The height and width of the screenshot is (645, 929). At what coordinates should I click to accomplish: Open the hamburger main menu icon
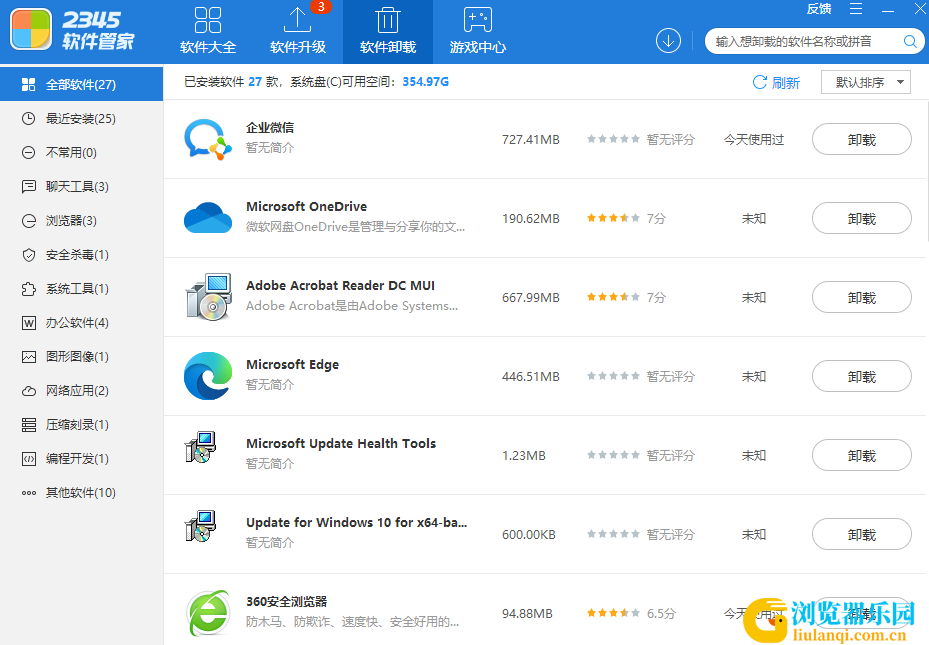click(856, 9)
